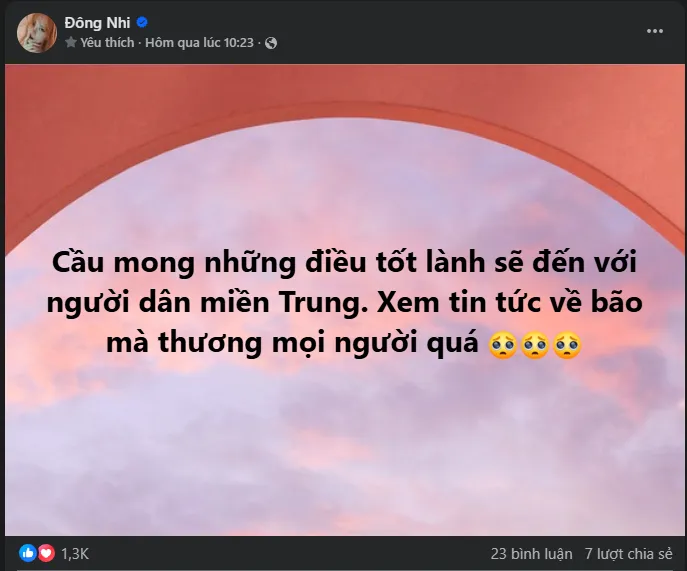The image size is (687, 571).
Task: Open the Đông Nhi page name link
Action: coord(97,22)
